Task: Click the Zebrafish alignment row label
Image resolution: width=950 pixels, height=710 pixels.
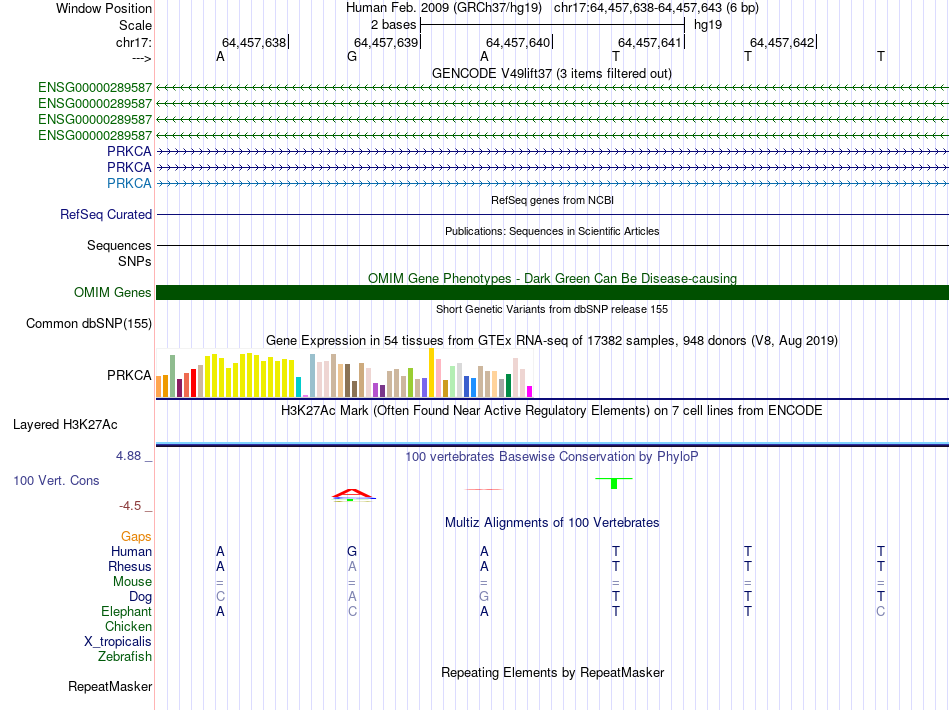Action: [x=125, y=656]
